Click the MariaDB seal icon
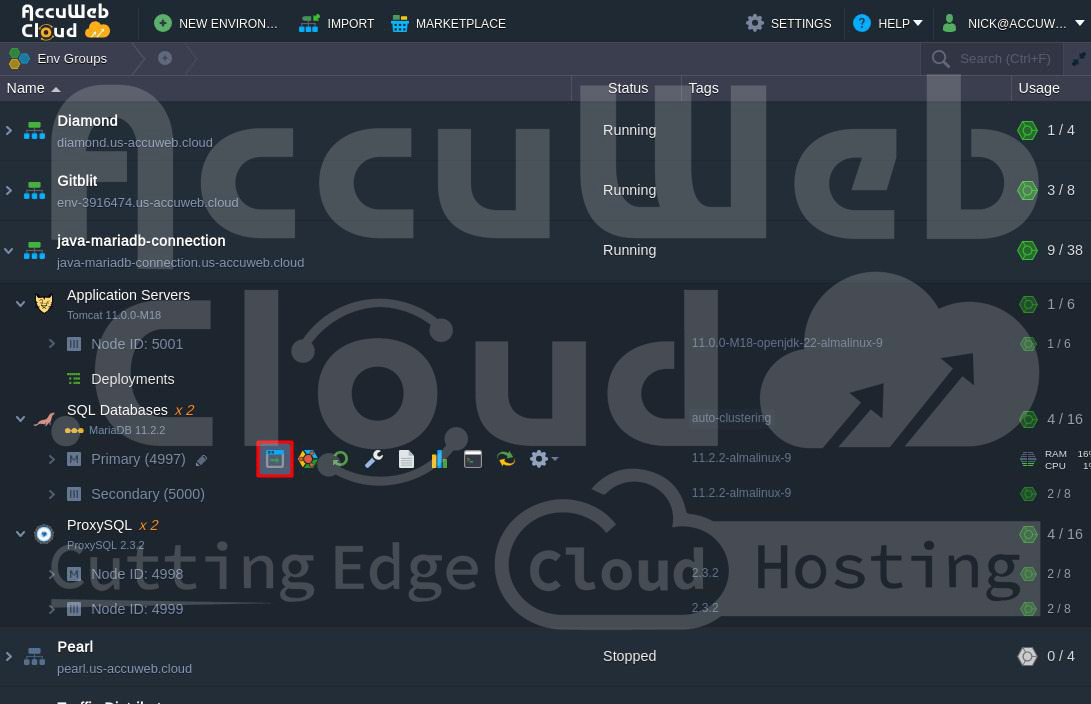This screenshot has width=1091, height=704. [44, 419]
